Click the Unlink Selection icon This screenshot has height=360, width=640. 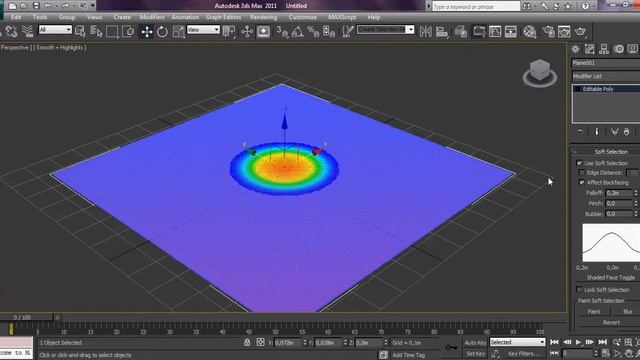point(11,31)
